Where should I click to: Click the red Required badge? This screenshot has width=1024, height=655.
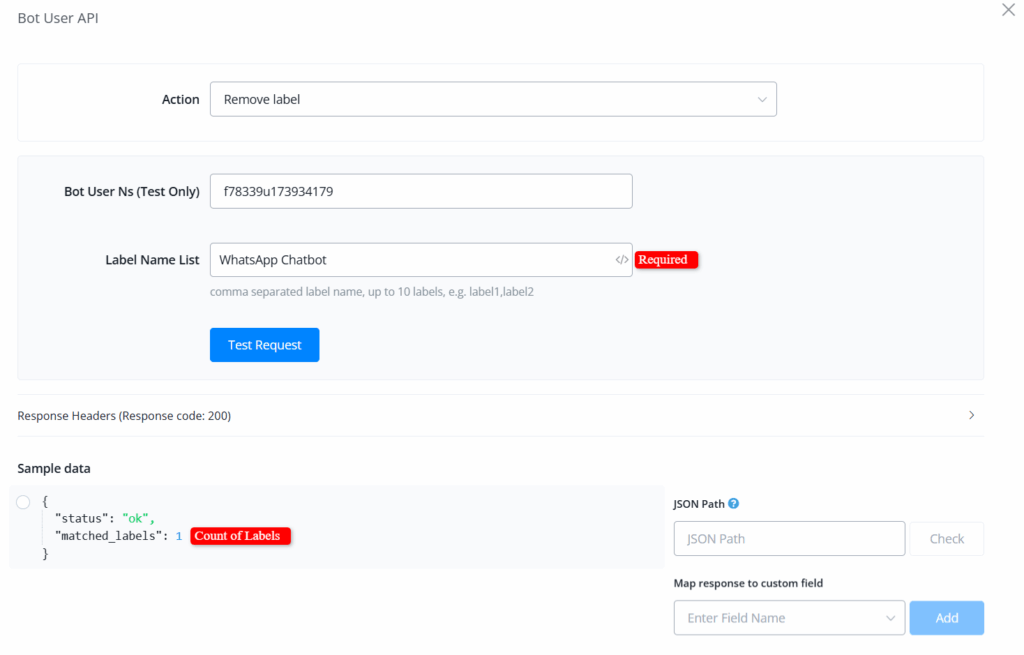(x=665, y=260)
